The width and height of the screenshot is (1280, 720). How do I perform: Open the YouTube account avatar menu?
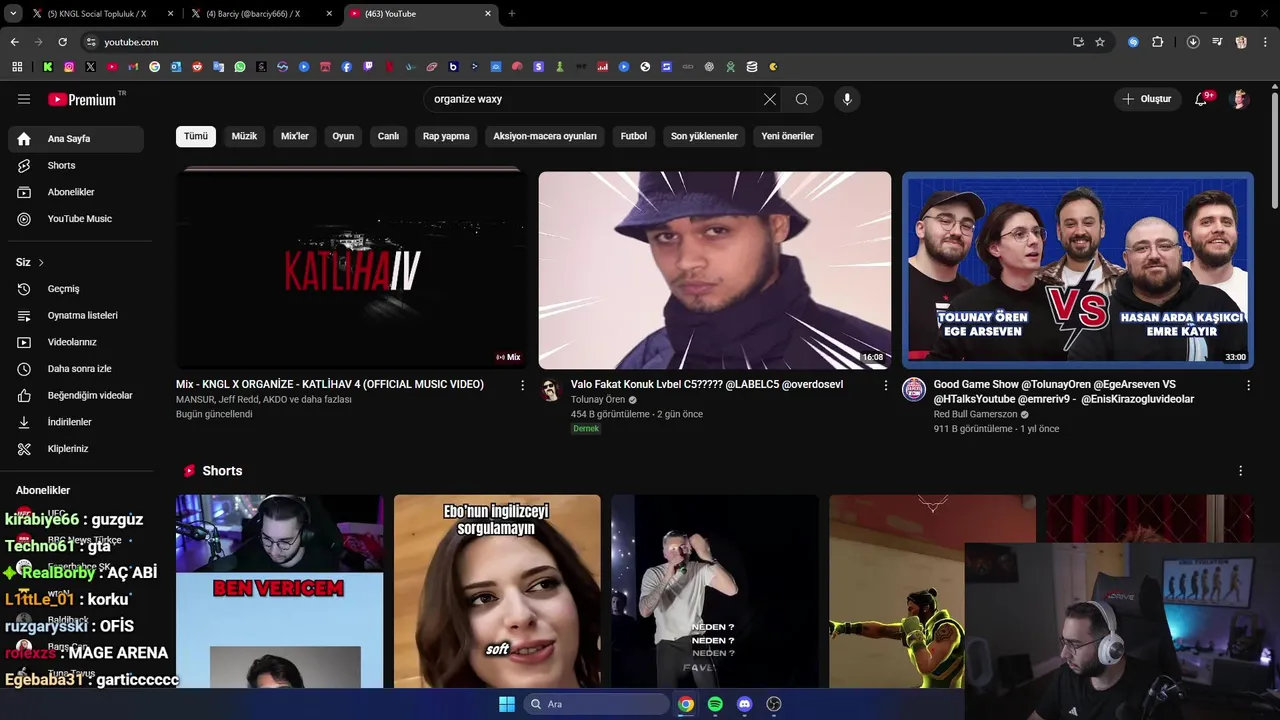(1240, 99)
